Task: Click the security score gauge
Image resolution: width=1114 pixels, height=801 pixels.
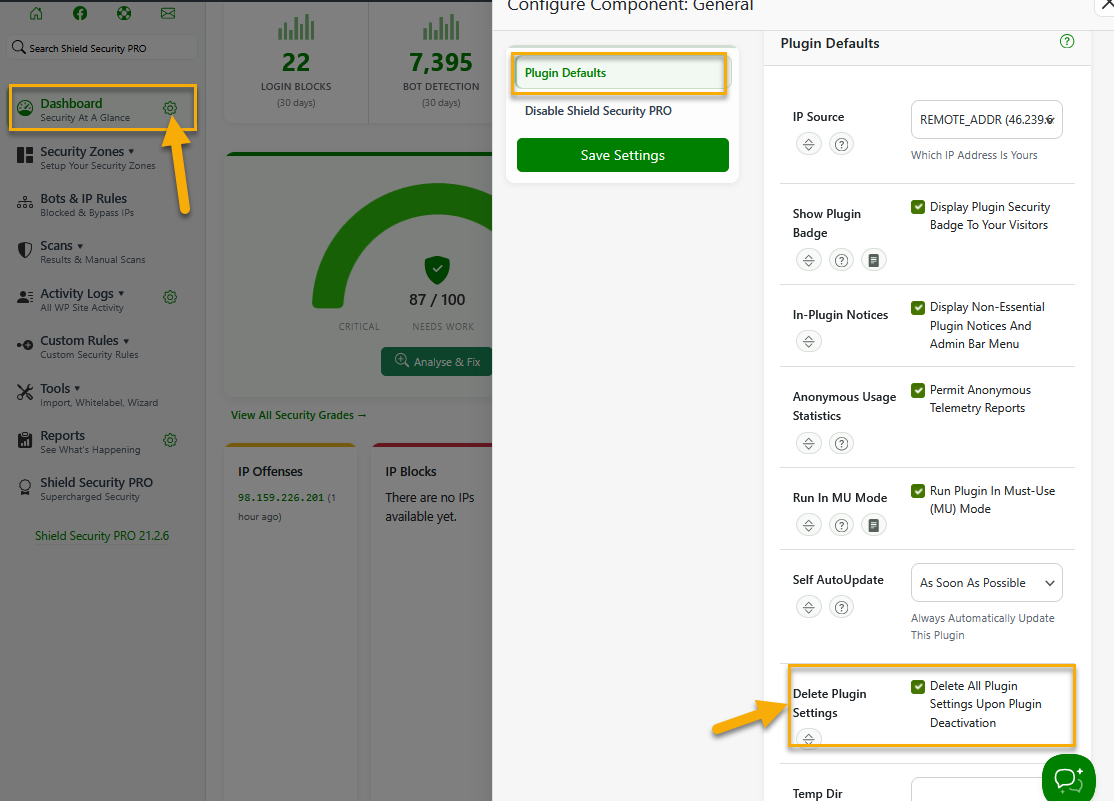Action: [404, 245]
